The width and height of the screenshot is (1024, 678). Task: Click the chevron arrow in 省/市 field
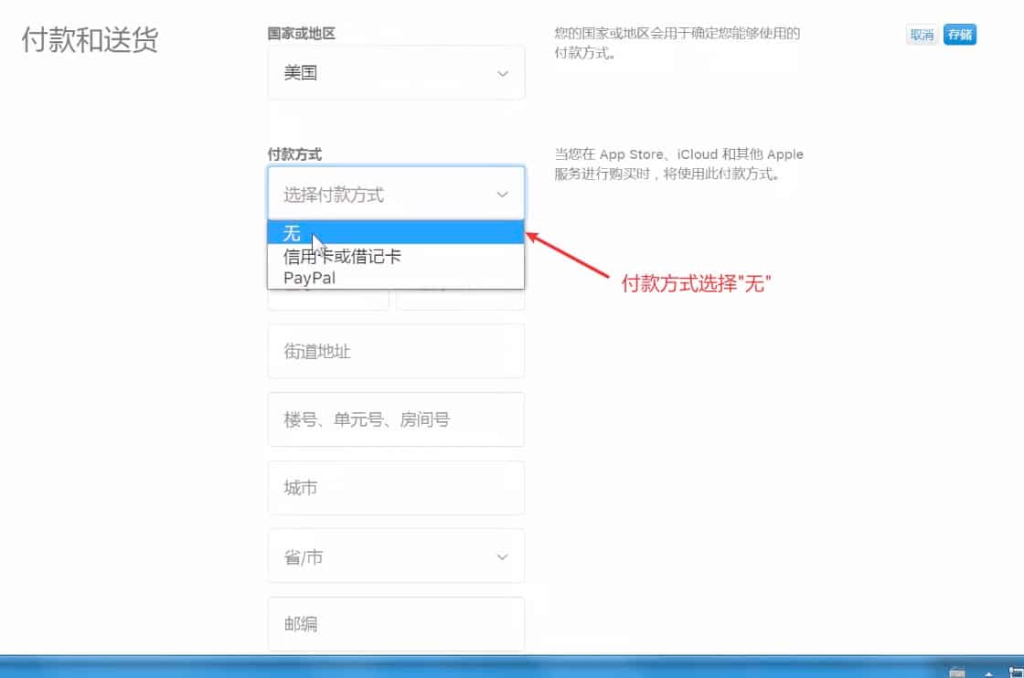pos(502,557)
